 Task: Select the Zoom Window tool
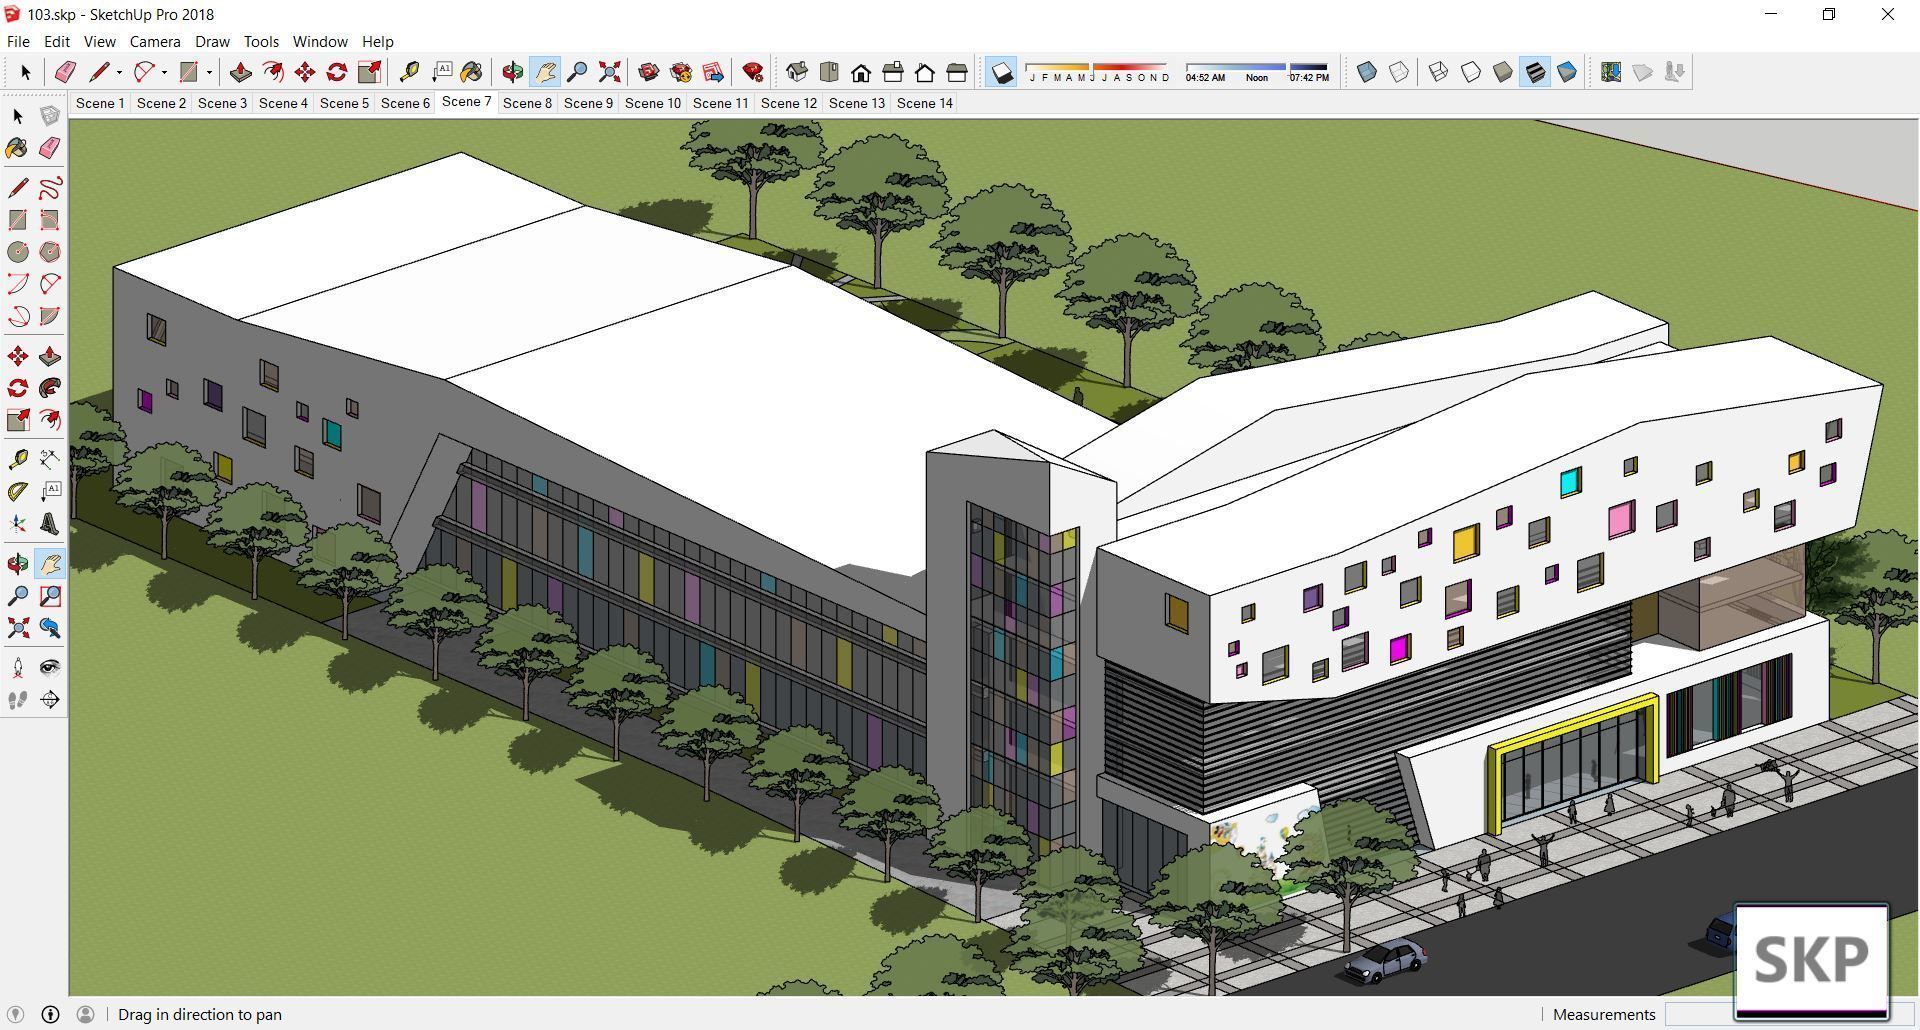(x=49, y=596)
